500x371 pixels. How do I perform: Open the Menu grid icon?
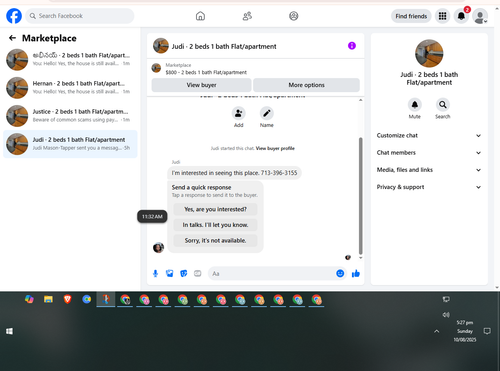coord(442,16)
